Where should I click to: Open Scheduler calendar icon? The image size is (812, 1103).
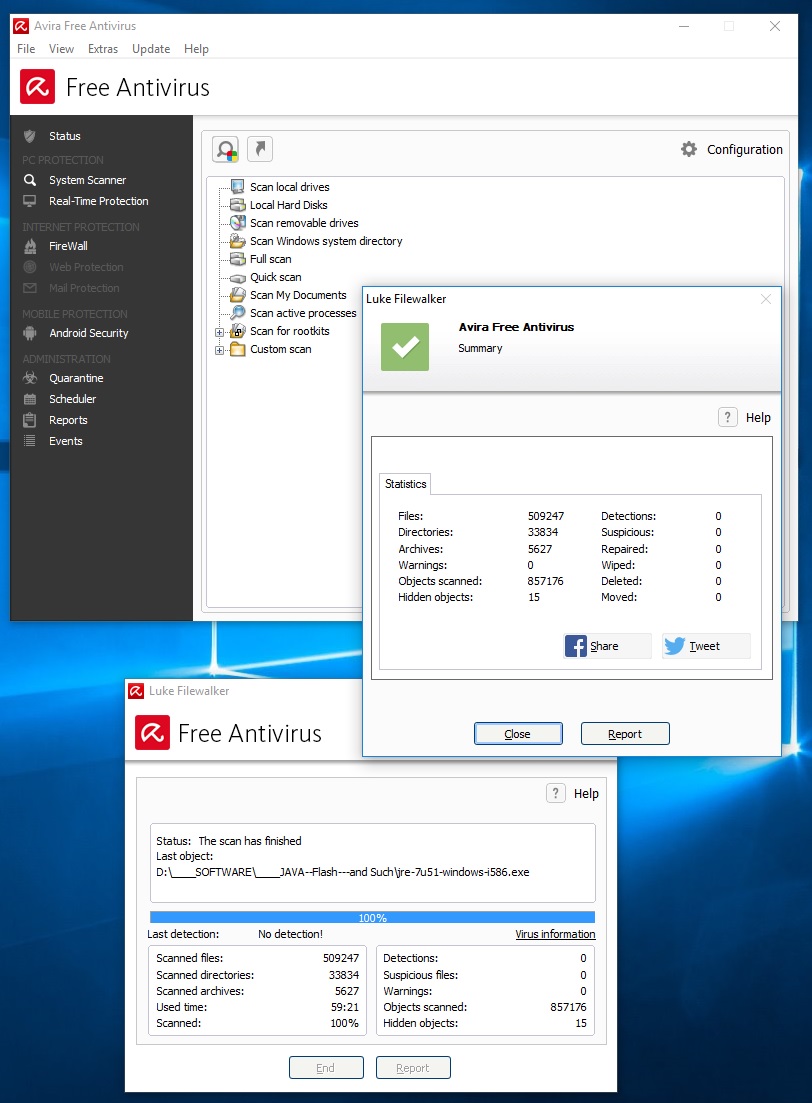point(30,399)
